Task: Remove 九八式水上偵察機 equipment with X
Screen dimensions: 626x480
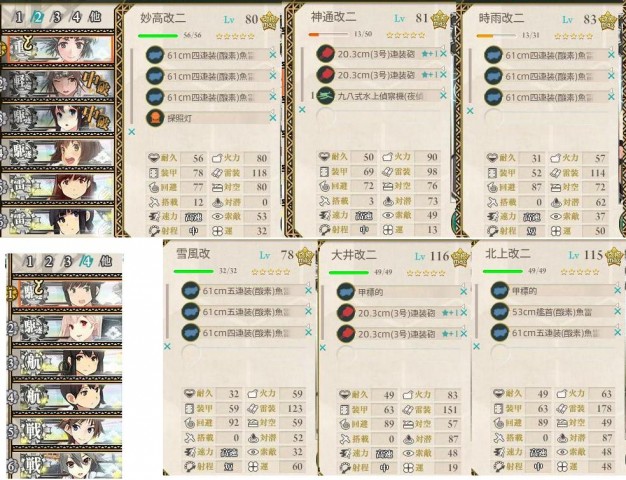Action: click(443, 95)
